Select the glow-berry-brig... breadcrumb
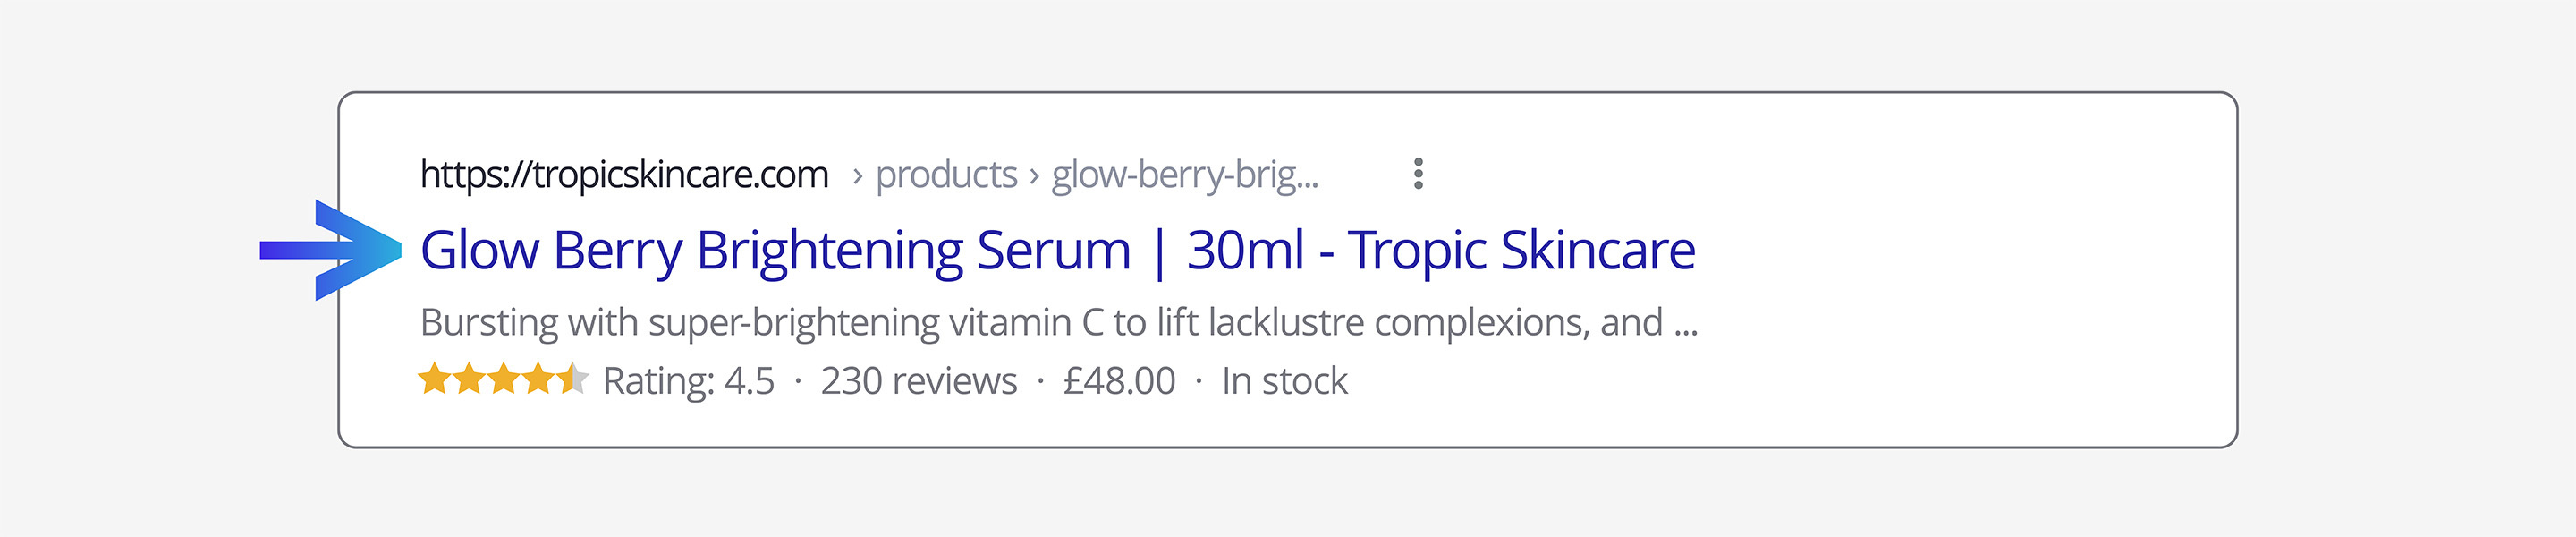 coord(1185,175)
